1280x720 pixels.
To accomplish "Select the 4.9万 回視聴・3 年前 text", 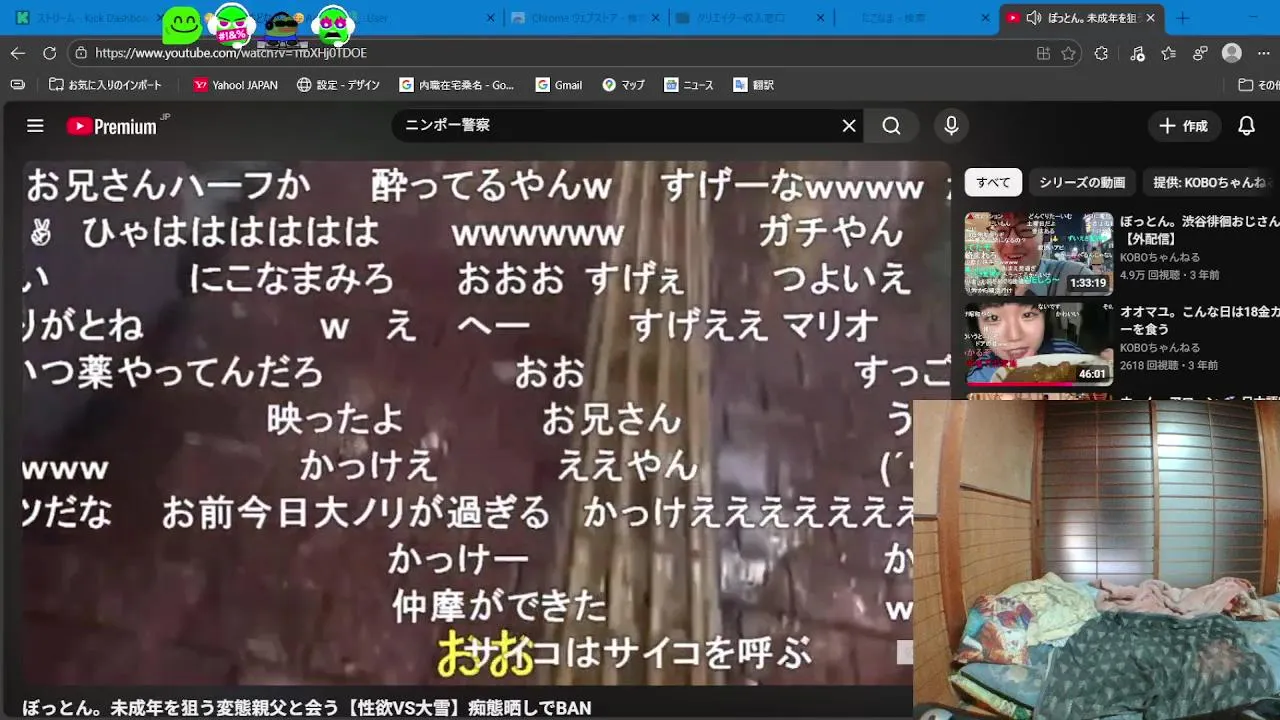I will pos(1169,275).
